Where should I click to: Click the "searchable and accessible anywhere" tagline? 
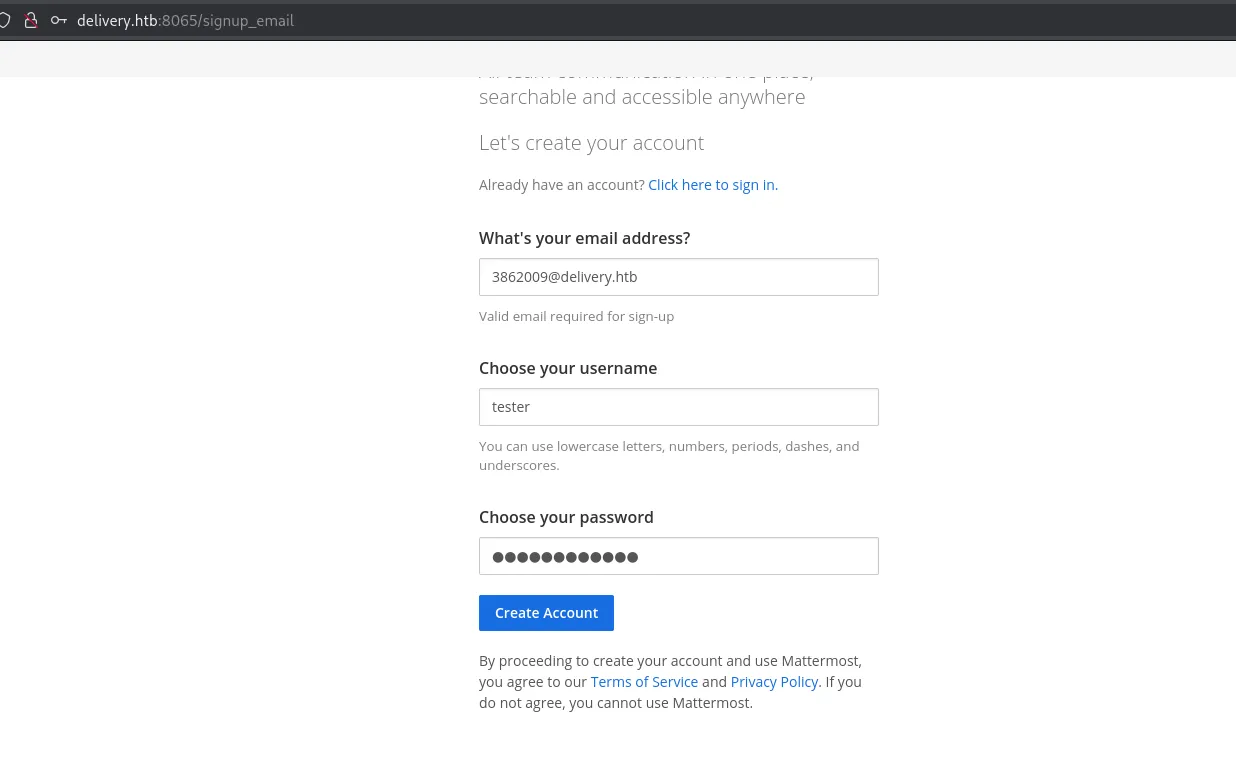tap(641, 97)
